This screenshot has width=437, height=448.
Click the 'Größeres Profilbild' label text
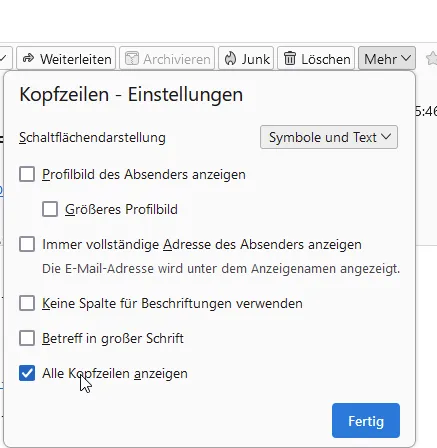[121, 210]
